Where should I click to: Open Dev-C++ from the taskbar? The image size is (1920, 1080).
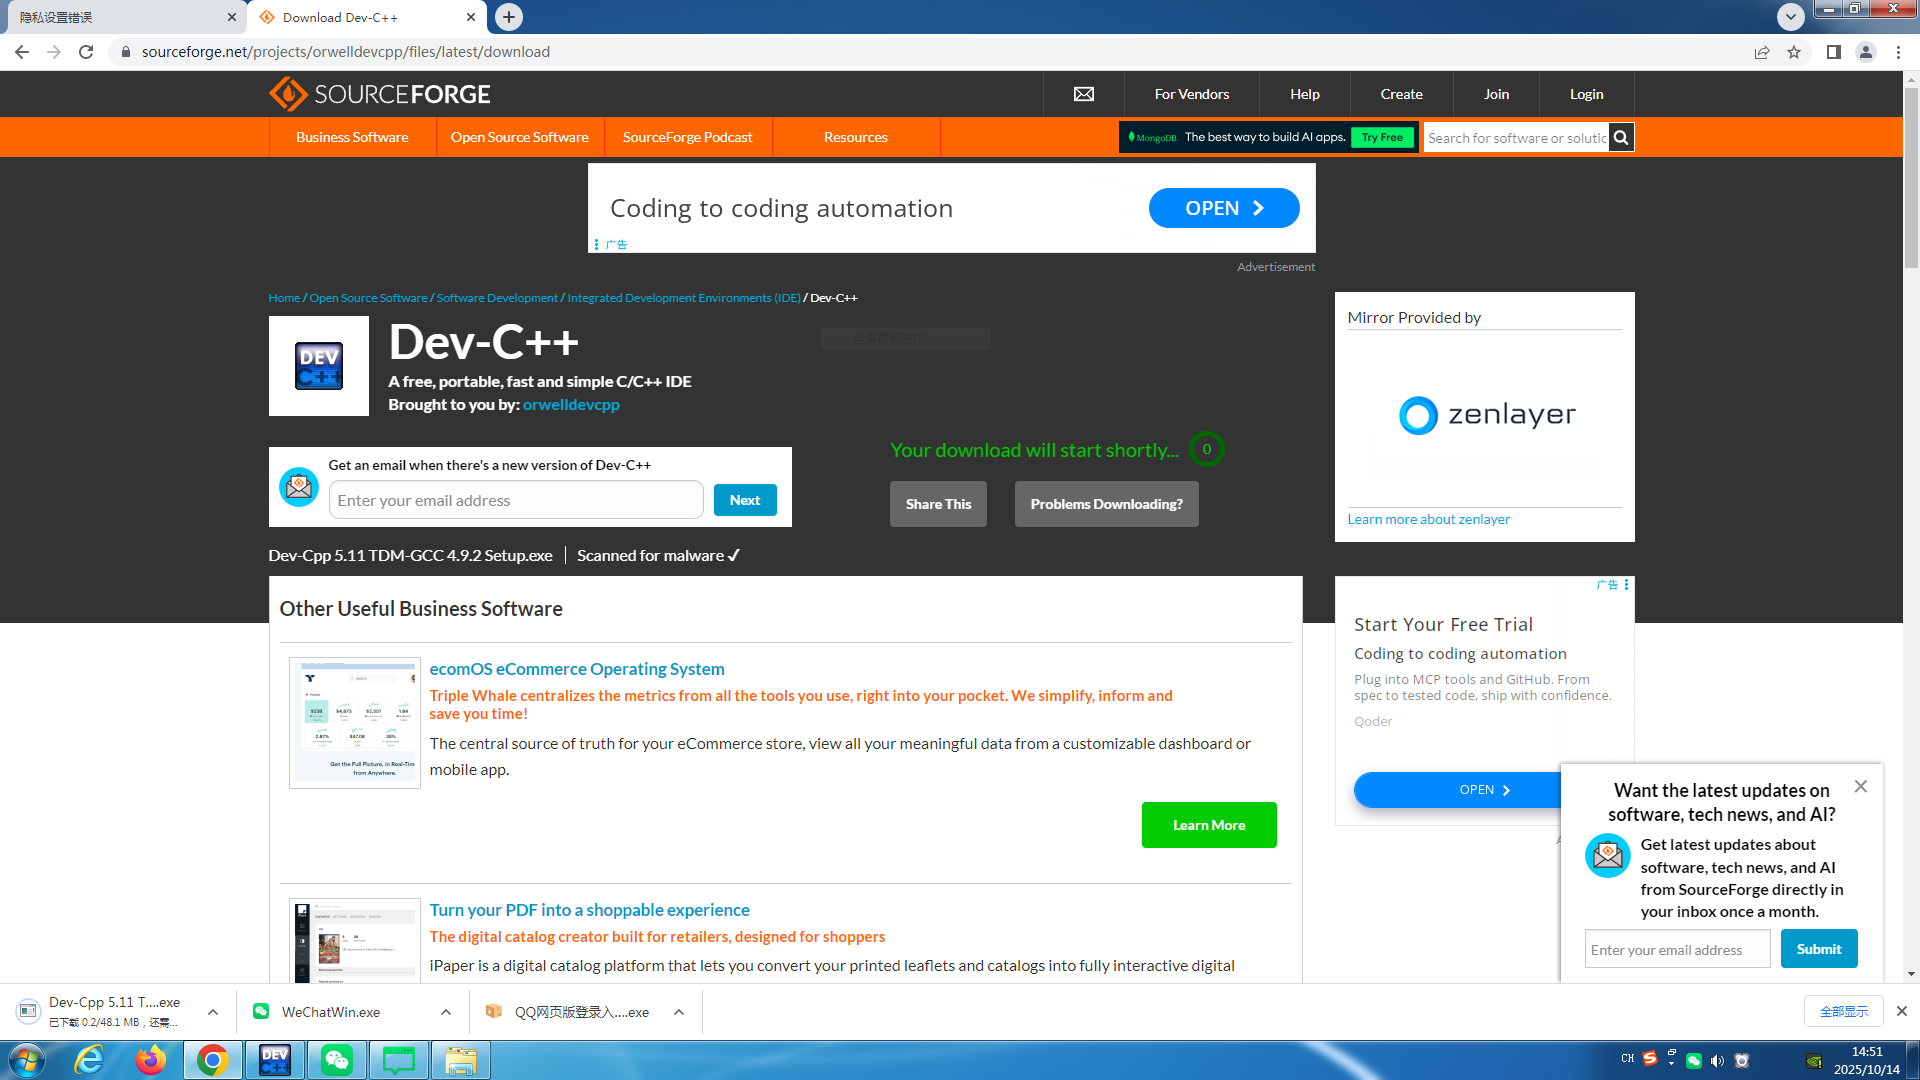[274, 1060]
